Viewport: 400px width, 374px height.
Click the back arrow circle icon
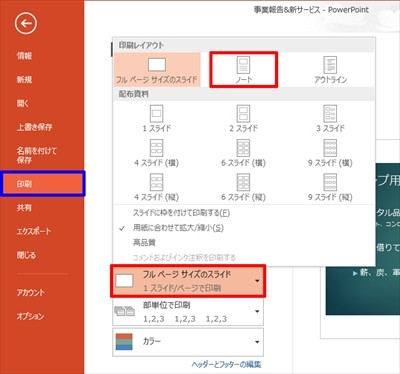coord(26,23)
